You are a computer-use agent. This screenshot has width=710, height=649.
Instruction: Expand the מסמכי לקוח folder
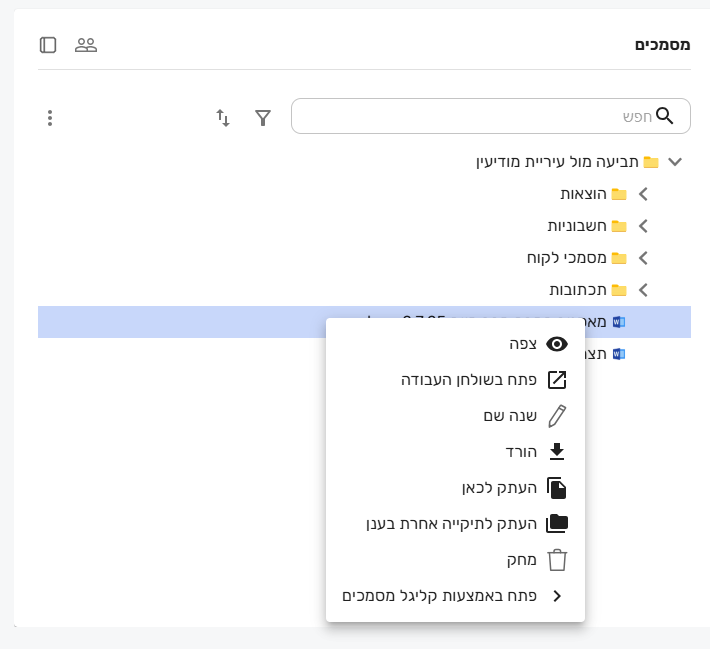tap(643, 258)
